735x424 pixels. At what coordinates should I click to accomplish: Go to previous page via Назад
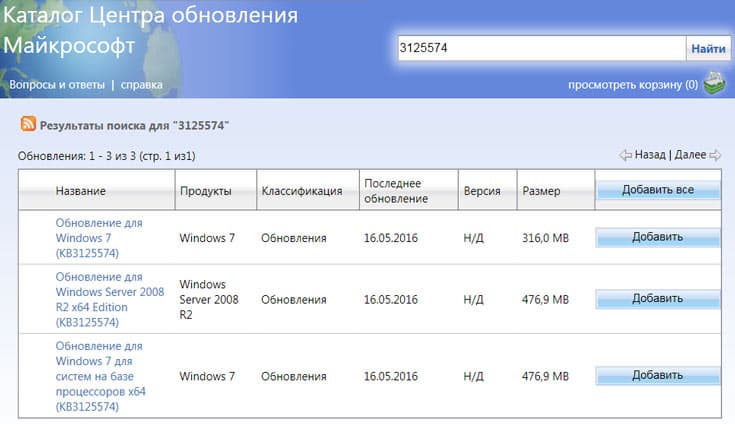[650, 155]
